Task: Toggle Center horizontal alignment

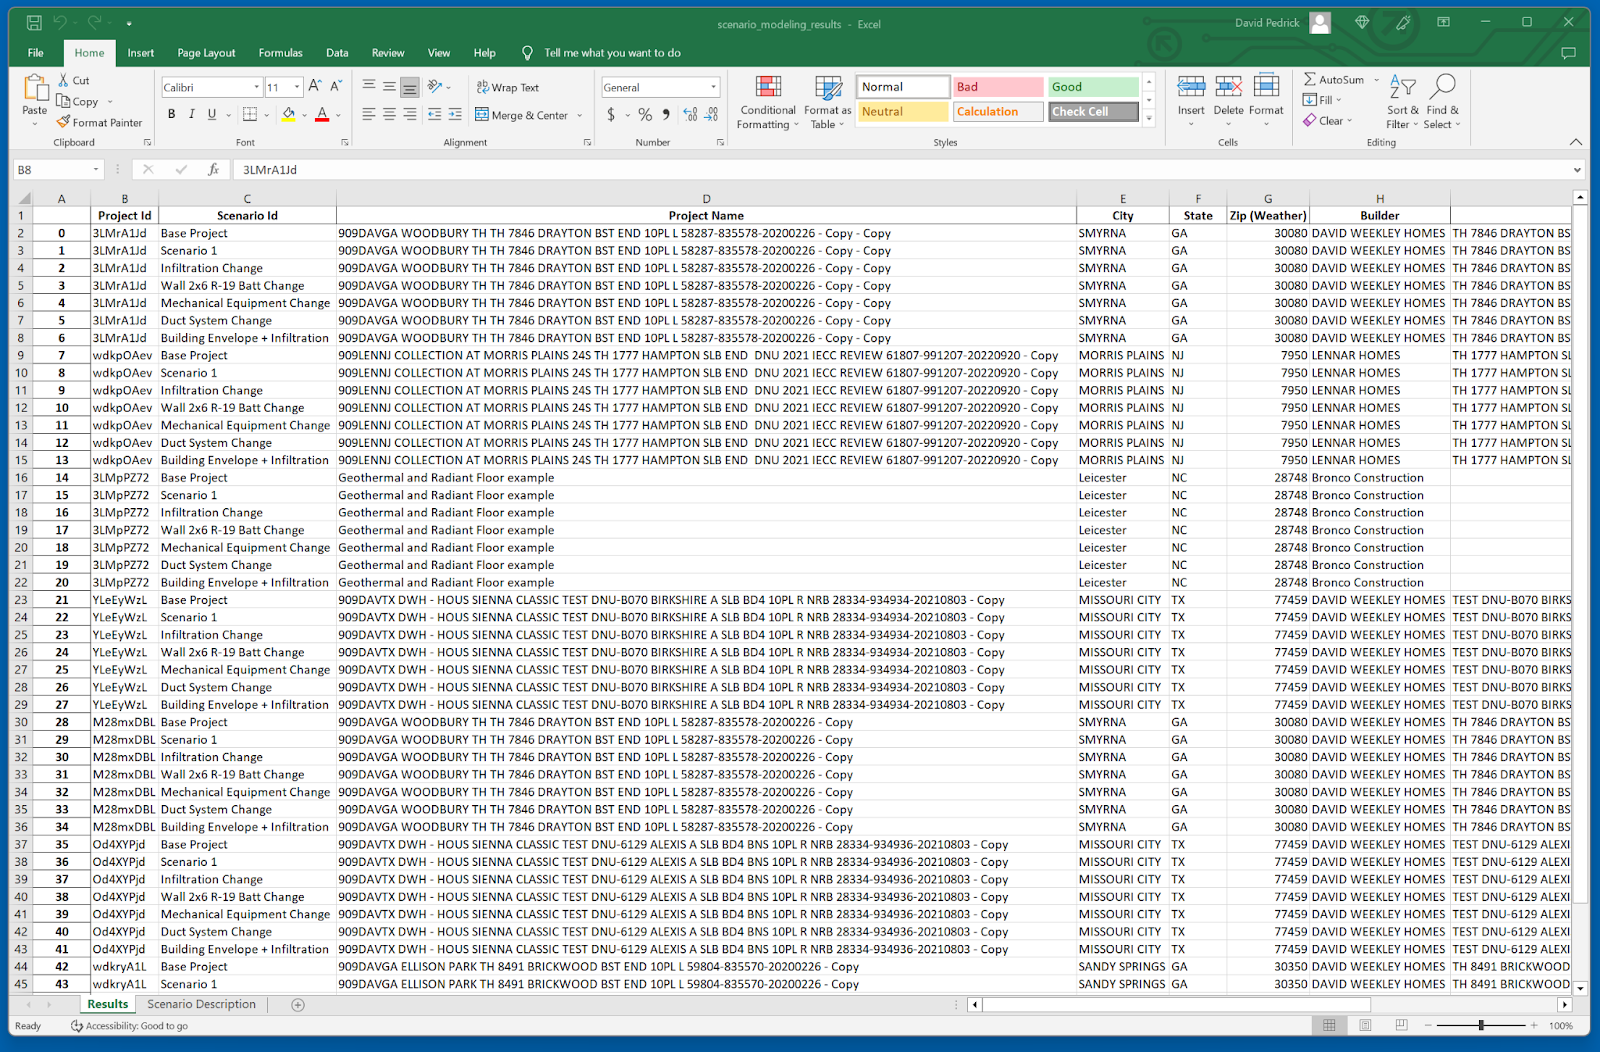Action: (389, 115)
